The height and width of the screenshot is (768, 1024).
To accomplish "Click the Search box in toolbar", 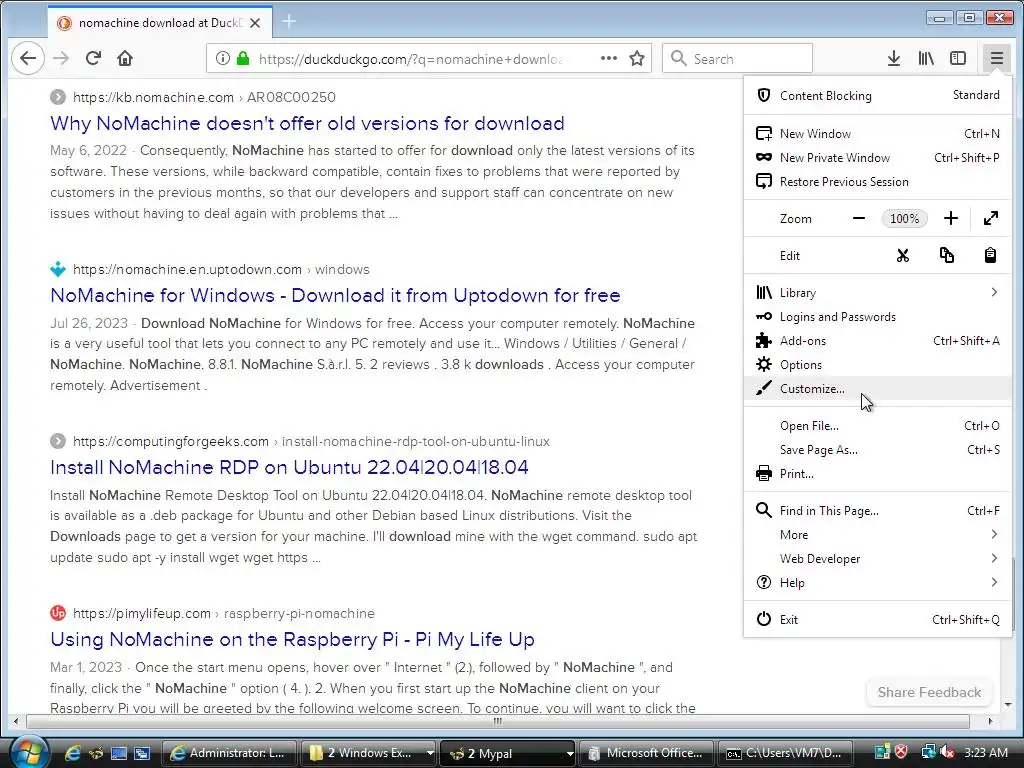I will click(x=737, y=59).
